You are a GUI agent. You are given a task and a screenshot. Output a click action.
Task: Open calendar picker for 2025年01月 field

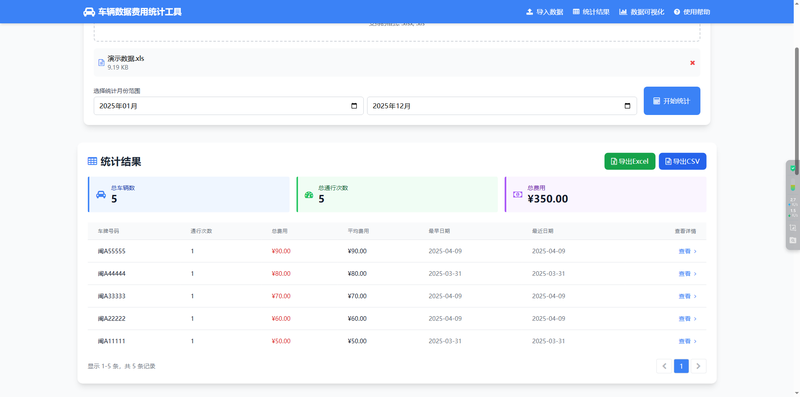point(354,106)
